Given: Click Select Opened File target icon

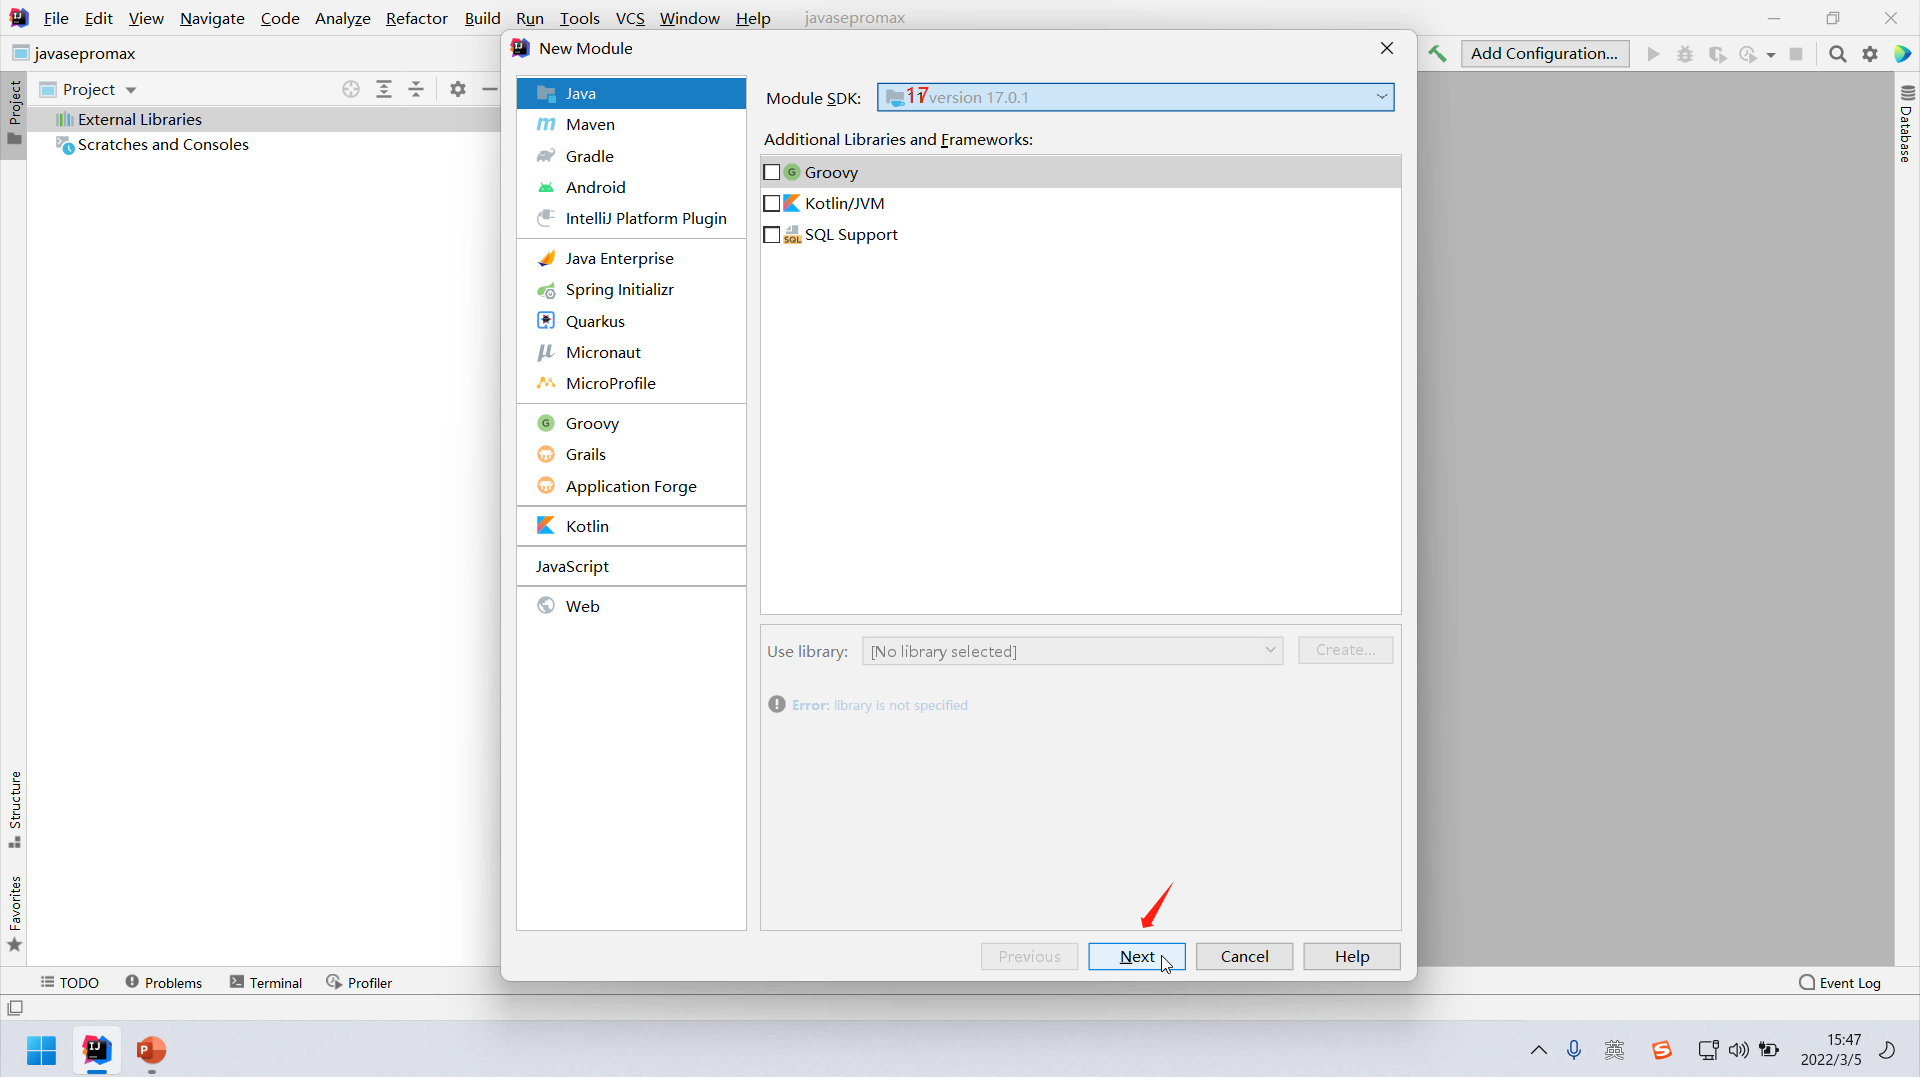Looking at the screenshot, I should pos(351,89).
